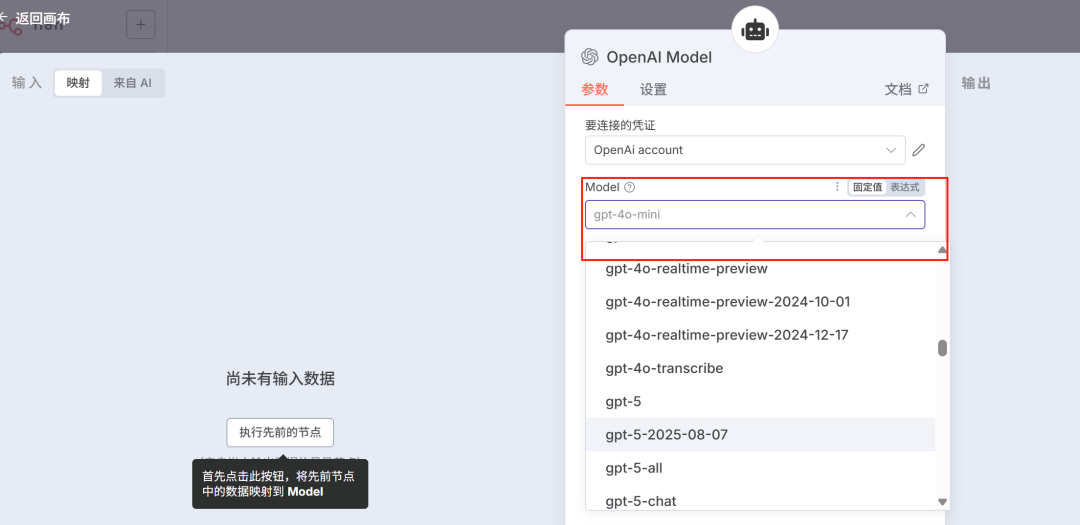Image resolution: width=1080 pixels, height=525 pixels.
Task: Click the gpt-4o-mini model input field
Action: coord(755,215)
